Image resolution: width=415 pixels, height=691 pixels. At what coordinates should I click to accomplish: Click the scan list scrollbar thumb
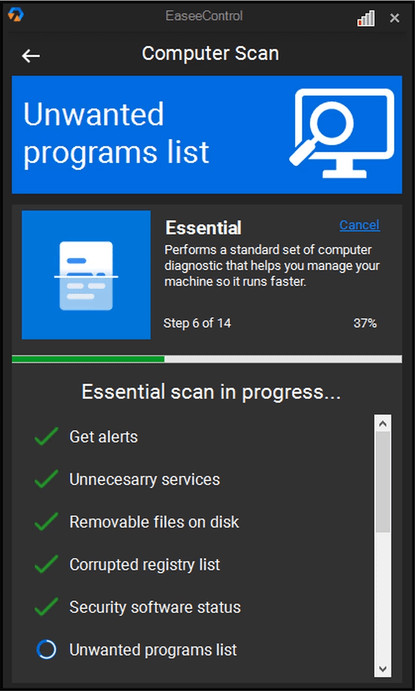click(382, 483)
